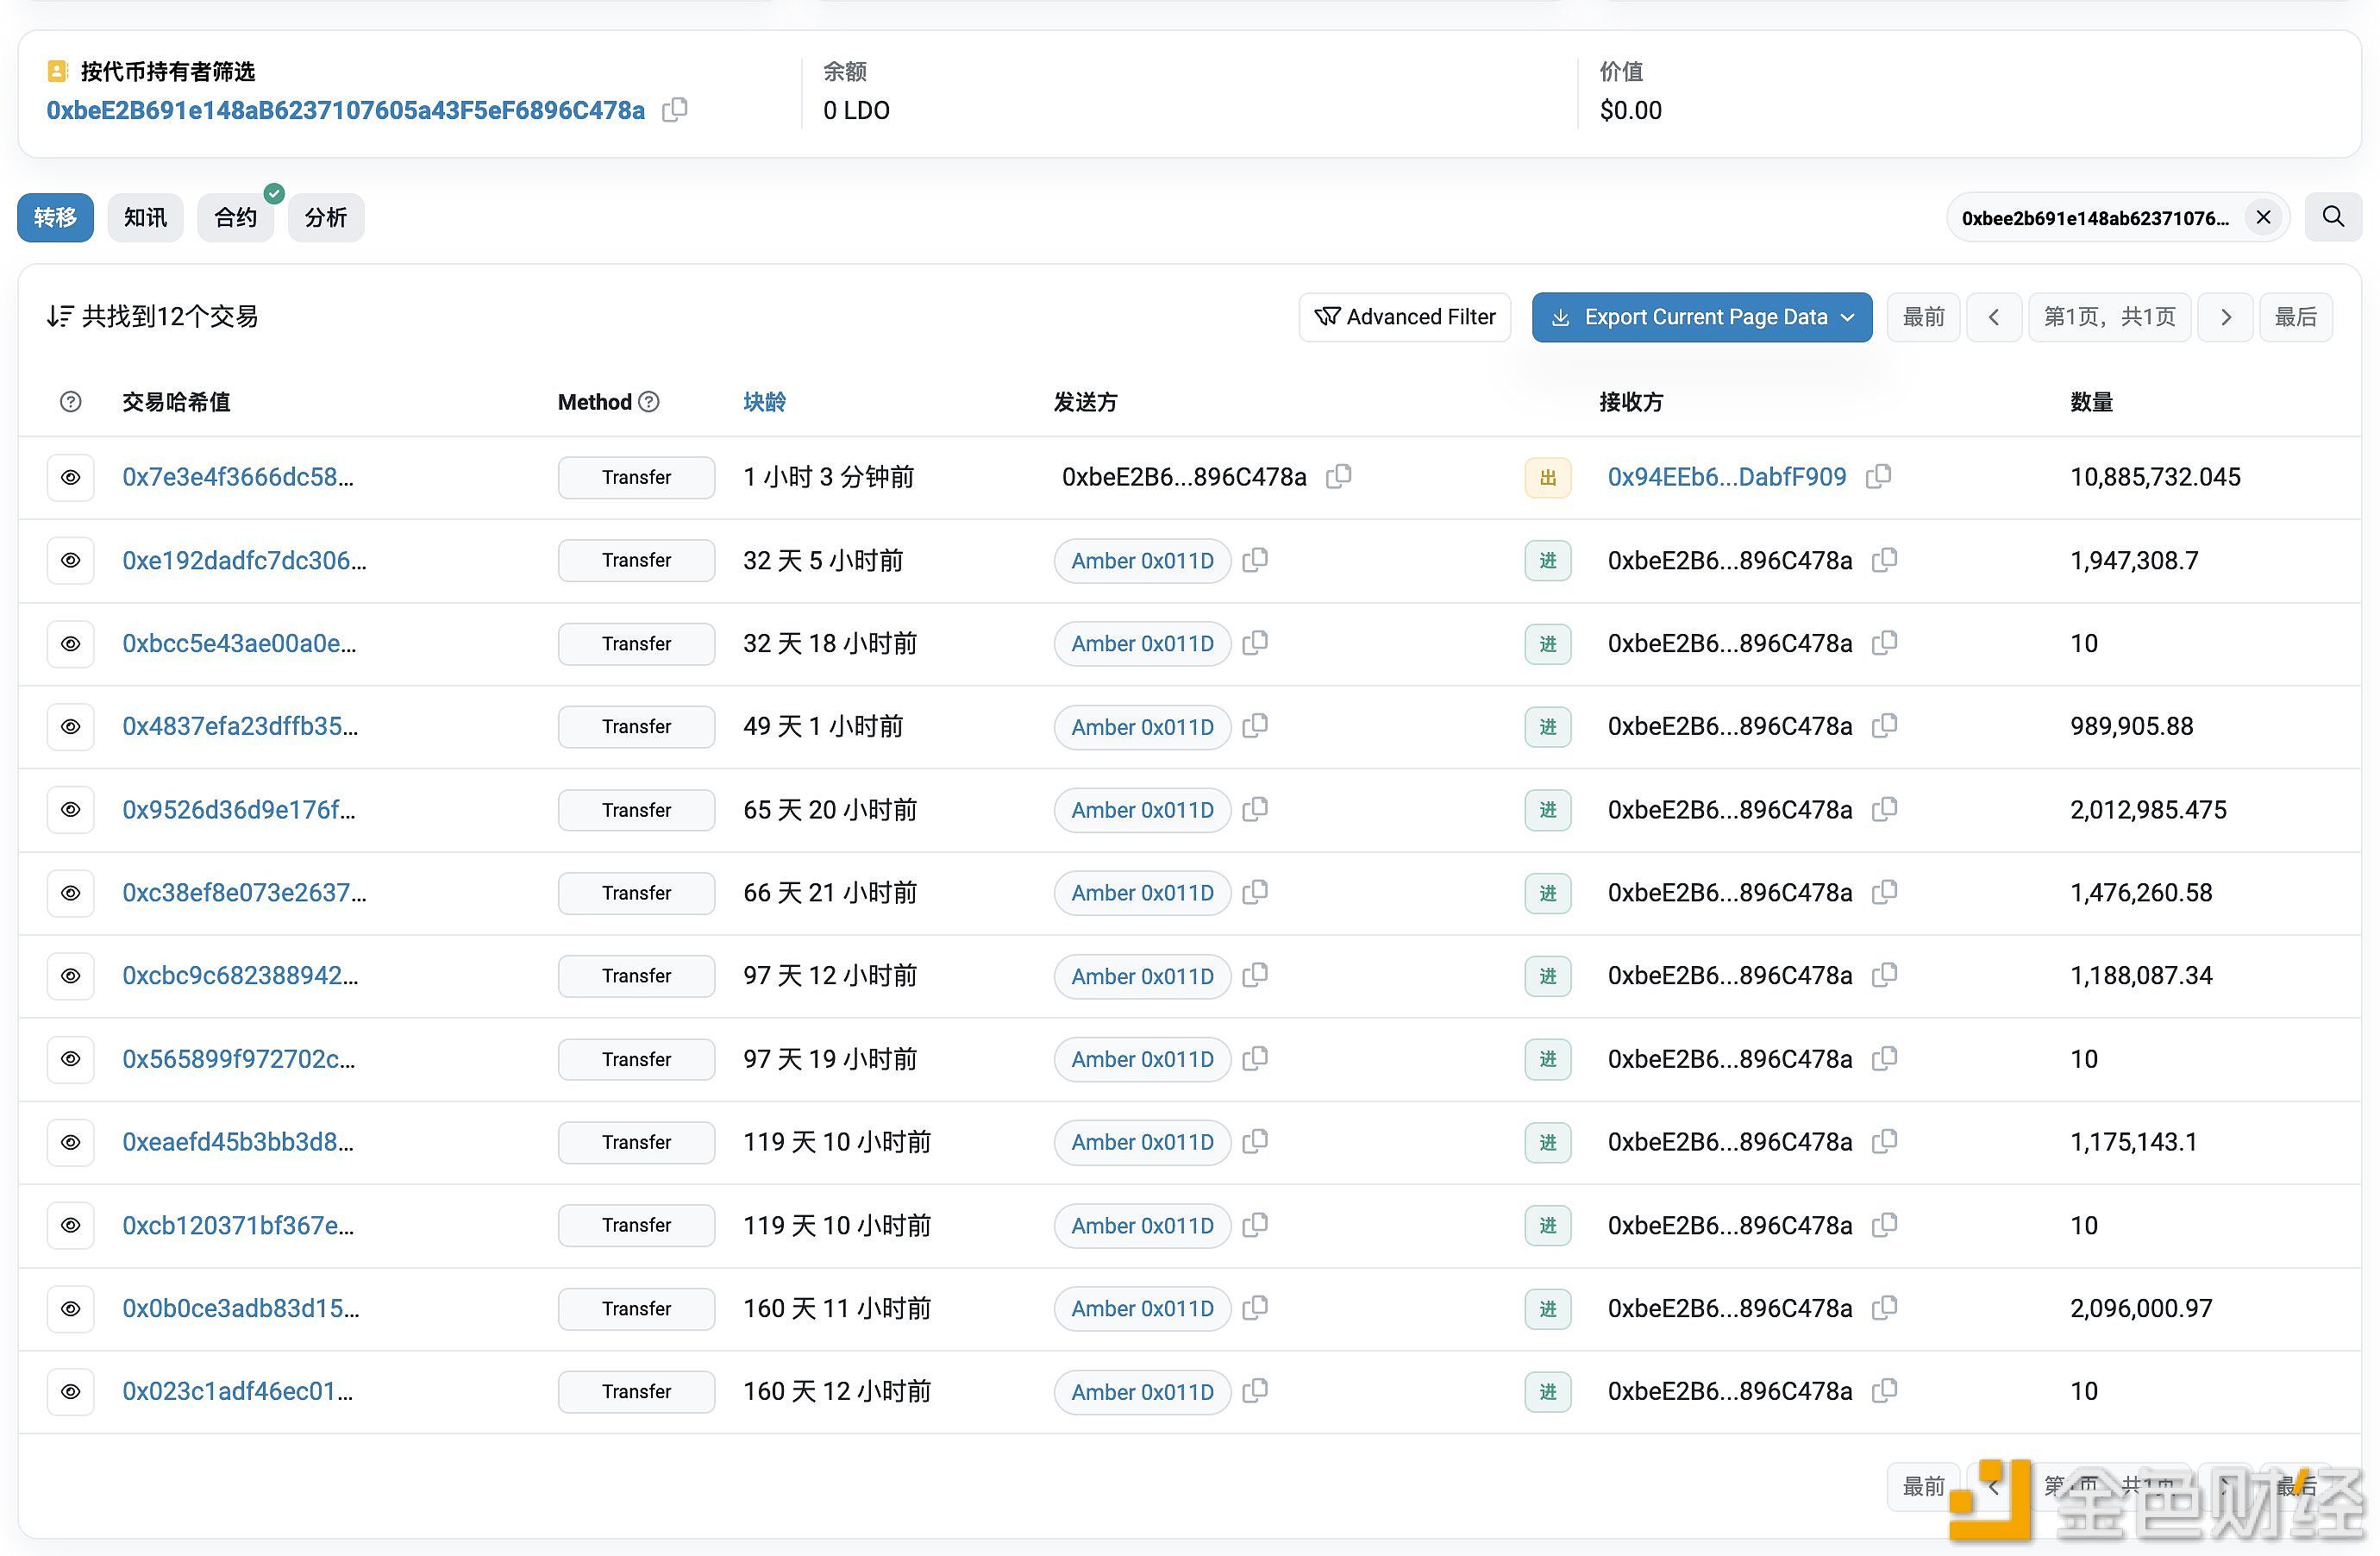Switch to the 知讯 tab
This screenshot has height=1556, width=2380.
145,217
